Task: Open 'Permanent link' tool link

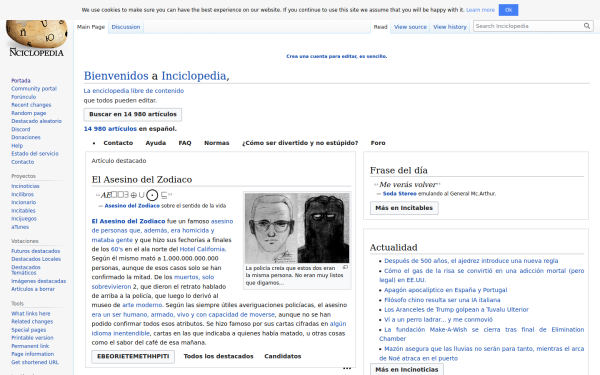Action: tap(30, 346)
